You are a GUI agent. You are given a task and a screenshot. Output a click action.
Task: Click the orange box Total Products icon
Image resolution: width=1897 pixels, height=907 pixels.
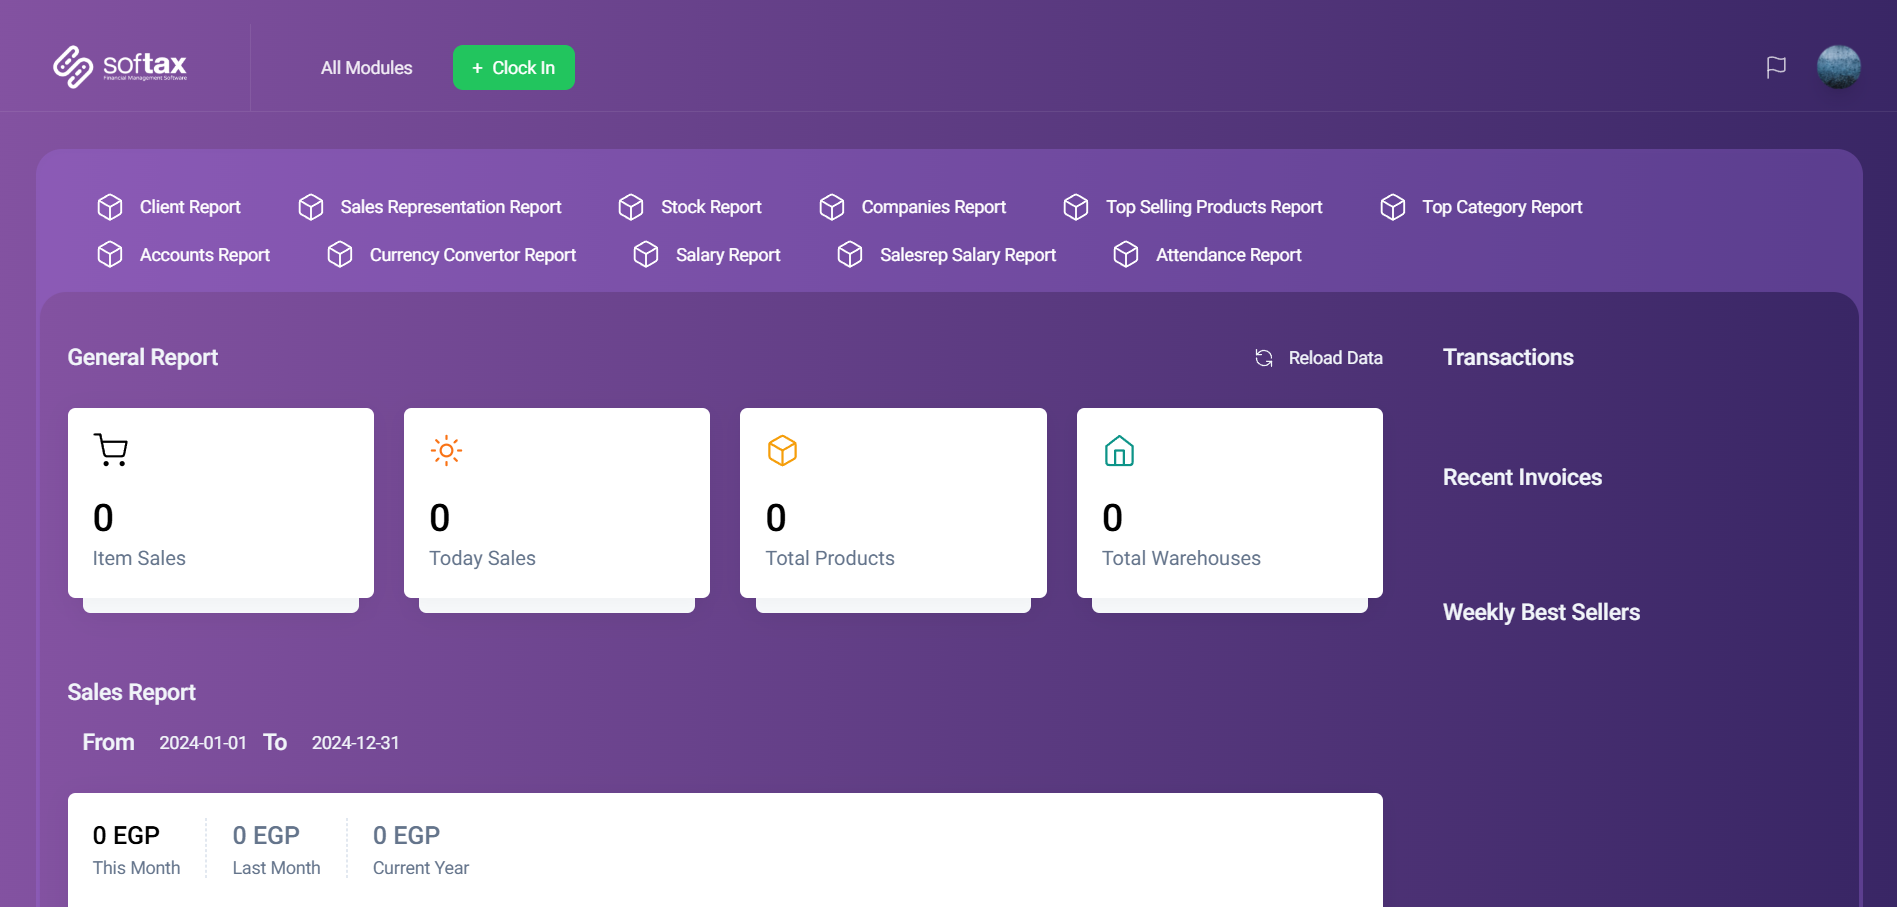tap(782, 450)
